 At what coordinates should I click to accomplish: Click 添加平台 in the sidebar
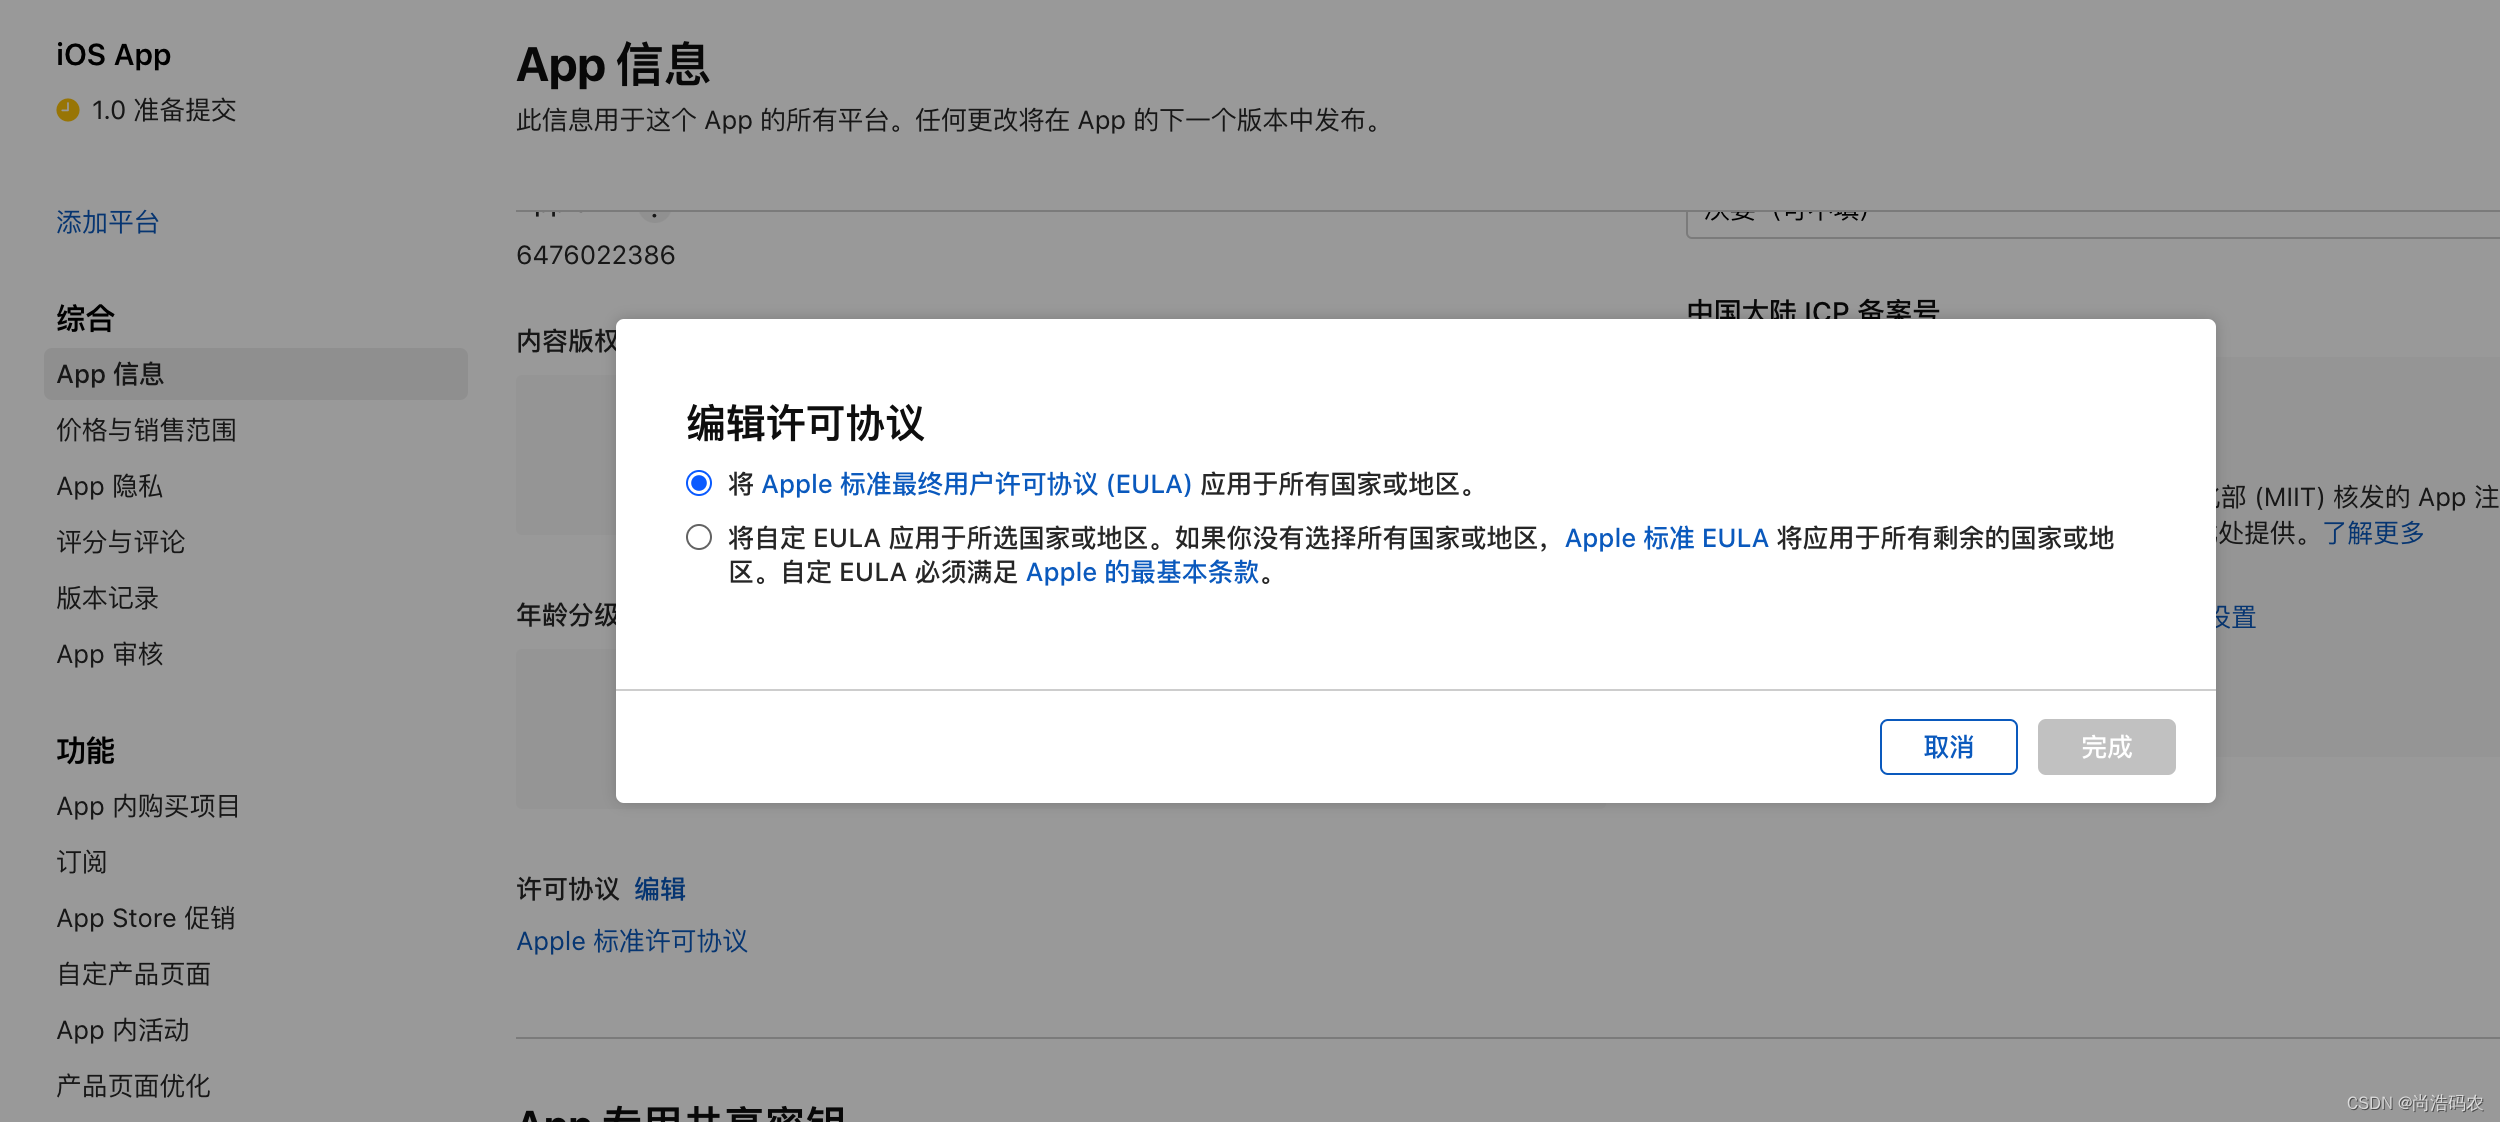tap(107, 222)
